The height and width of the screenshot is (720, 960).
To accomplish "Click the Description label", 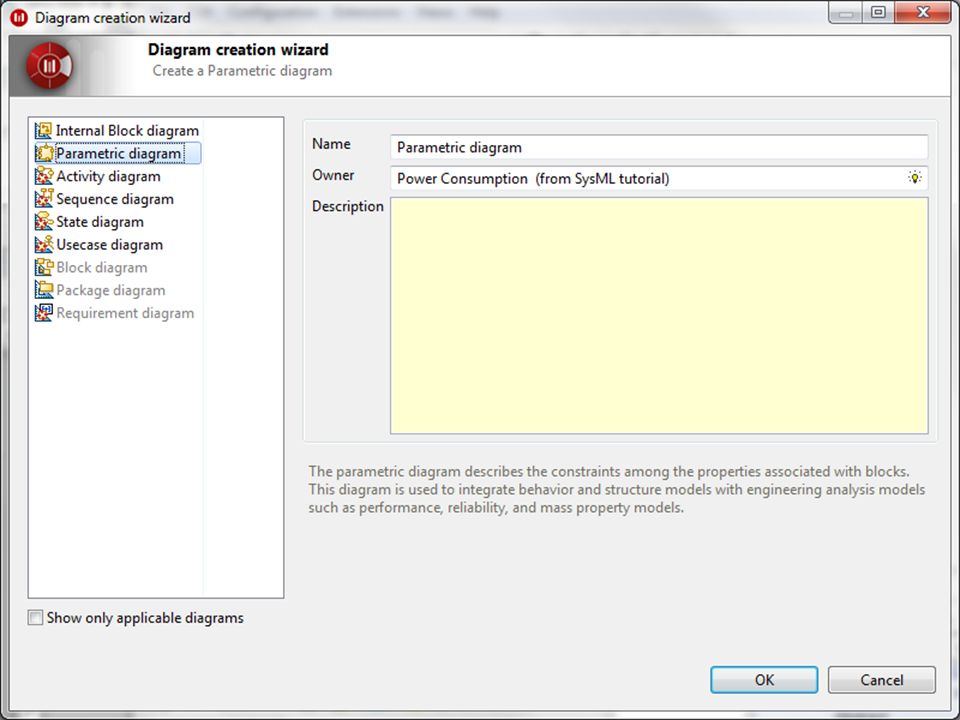I will 348,206.
